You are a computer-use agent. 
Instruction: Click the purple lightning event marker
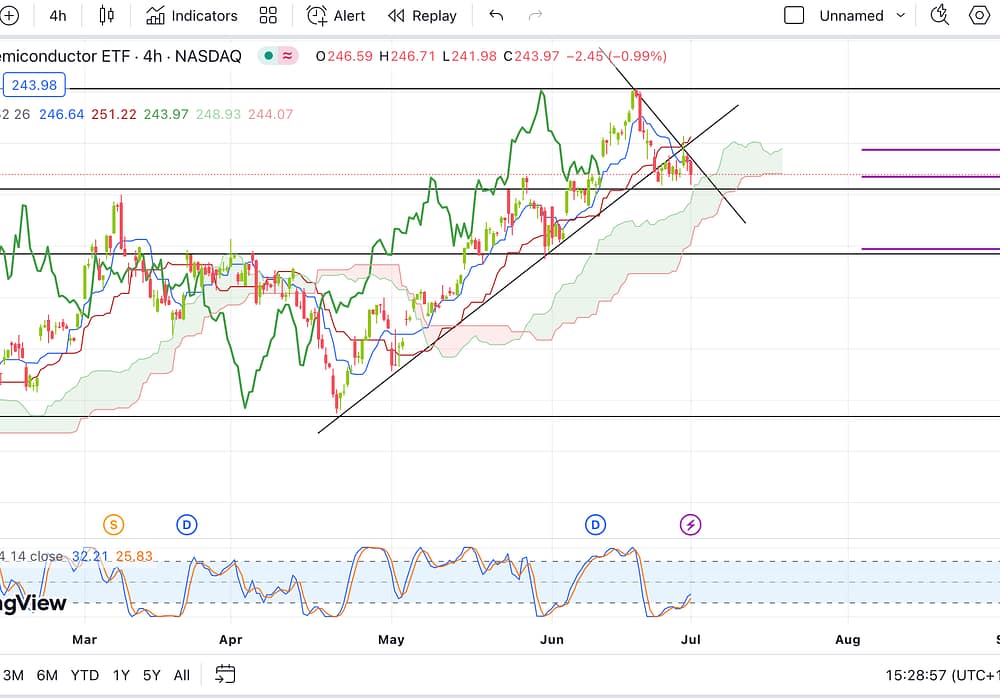point(690,524)
